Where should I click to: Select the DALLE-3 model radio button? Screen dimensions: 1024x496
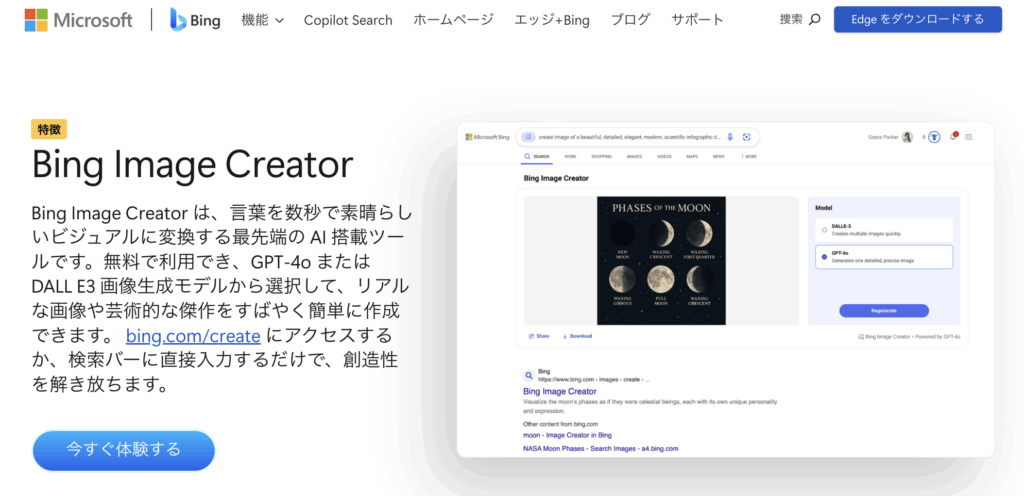[824, 230]
